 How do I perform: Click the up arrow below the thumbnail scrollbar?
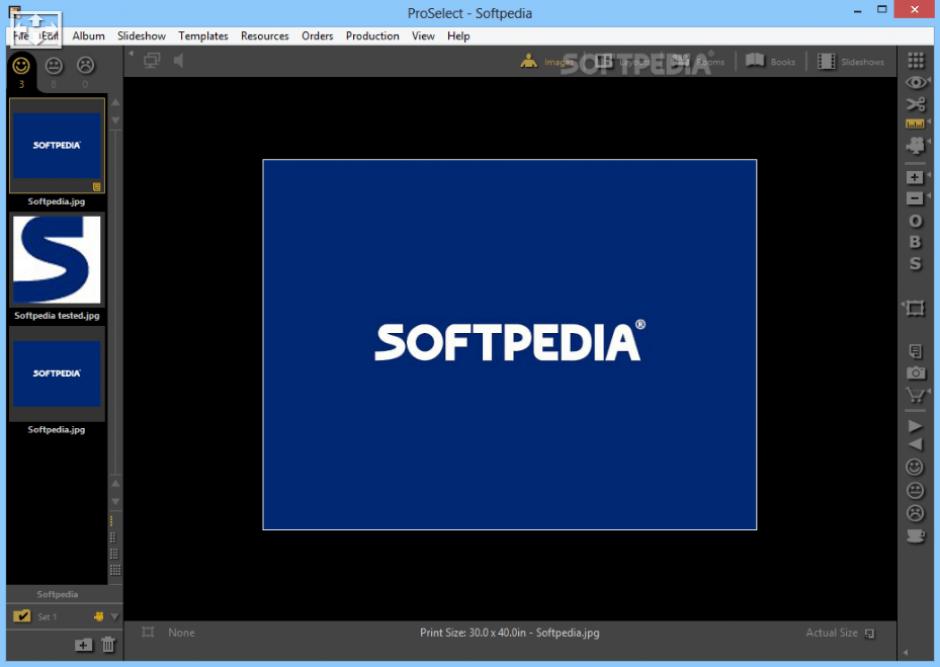pyautogui.click(x=116, y=483)
